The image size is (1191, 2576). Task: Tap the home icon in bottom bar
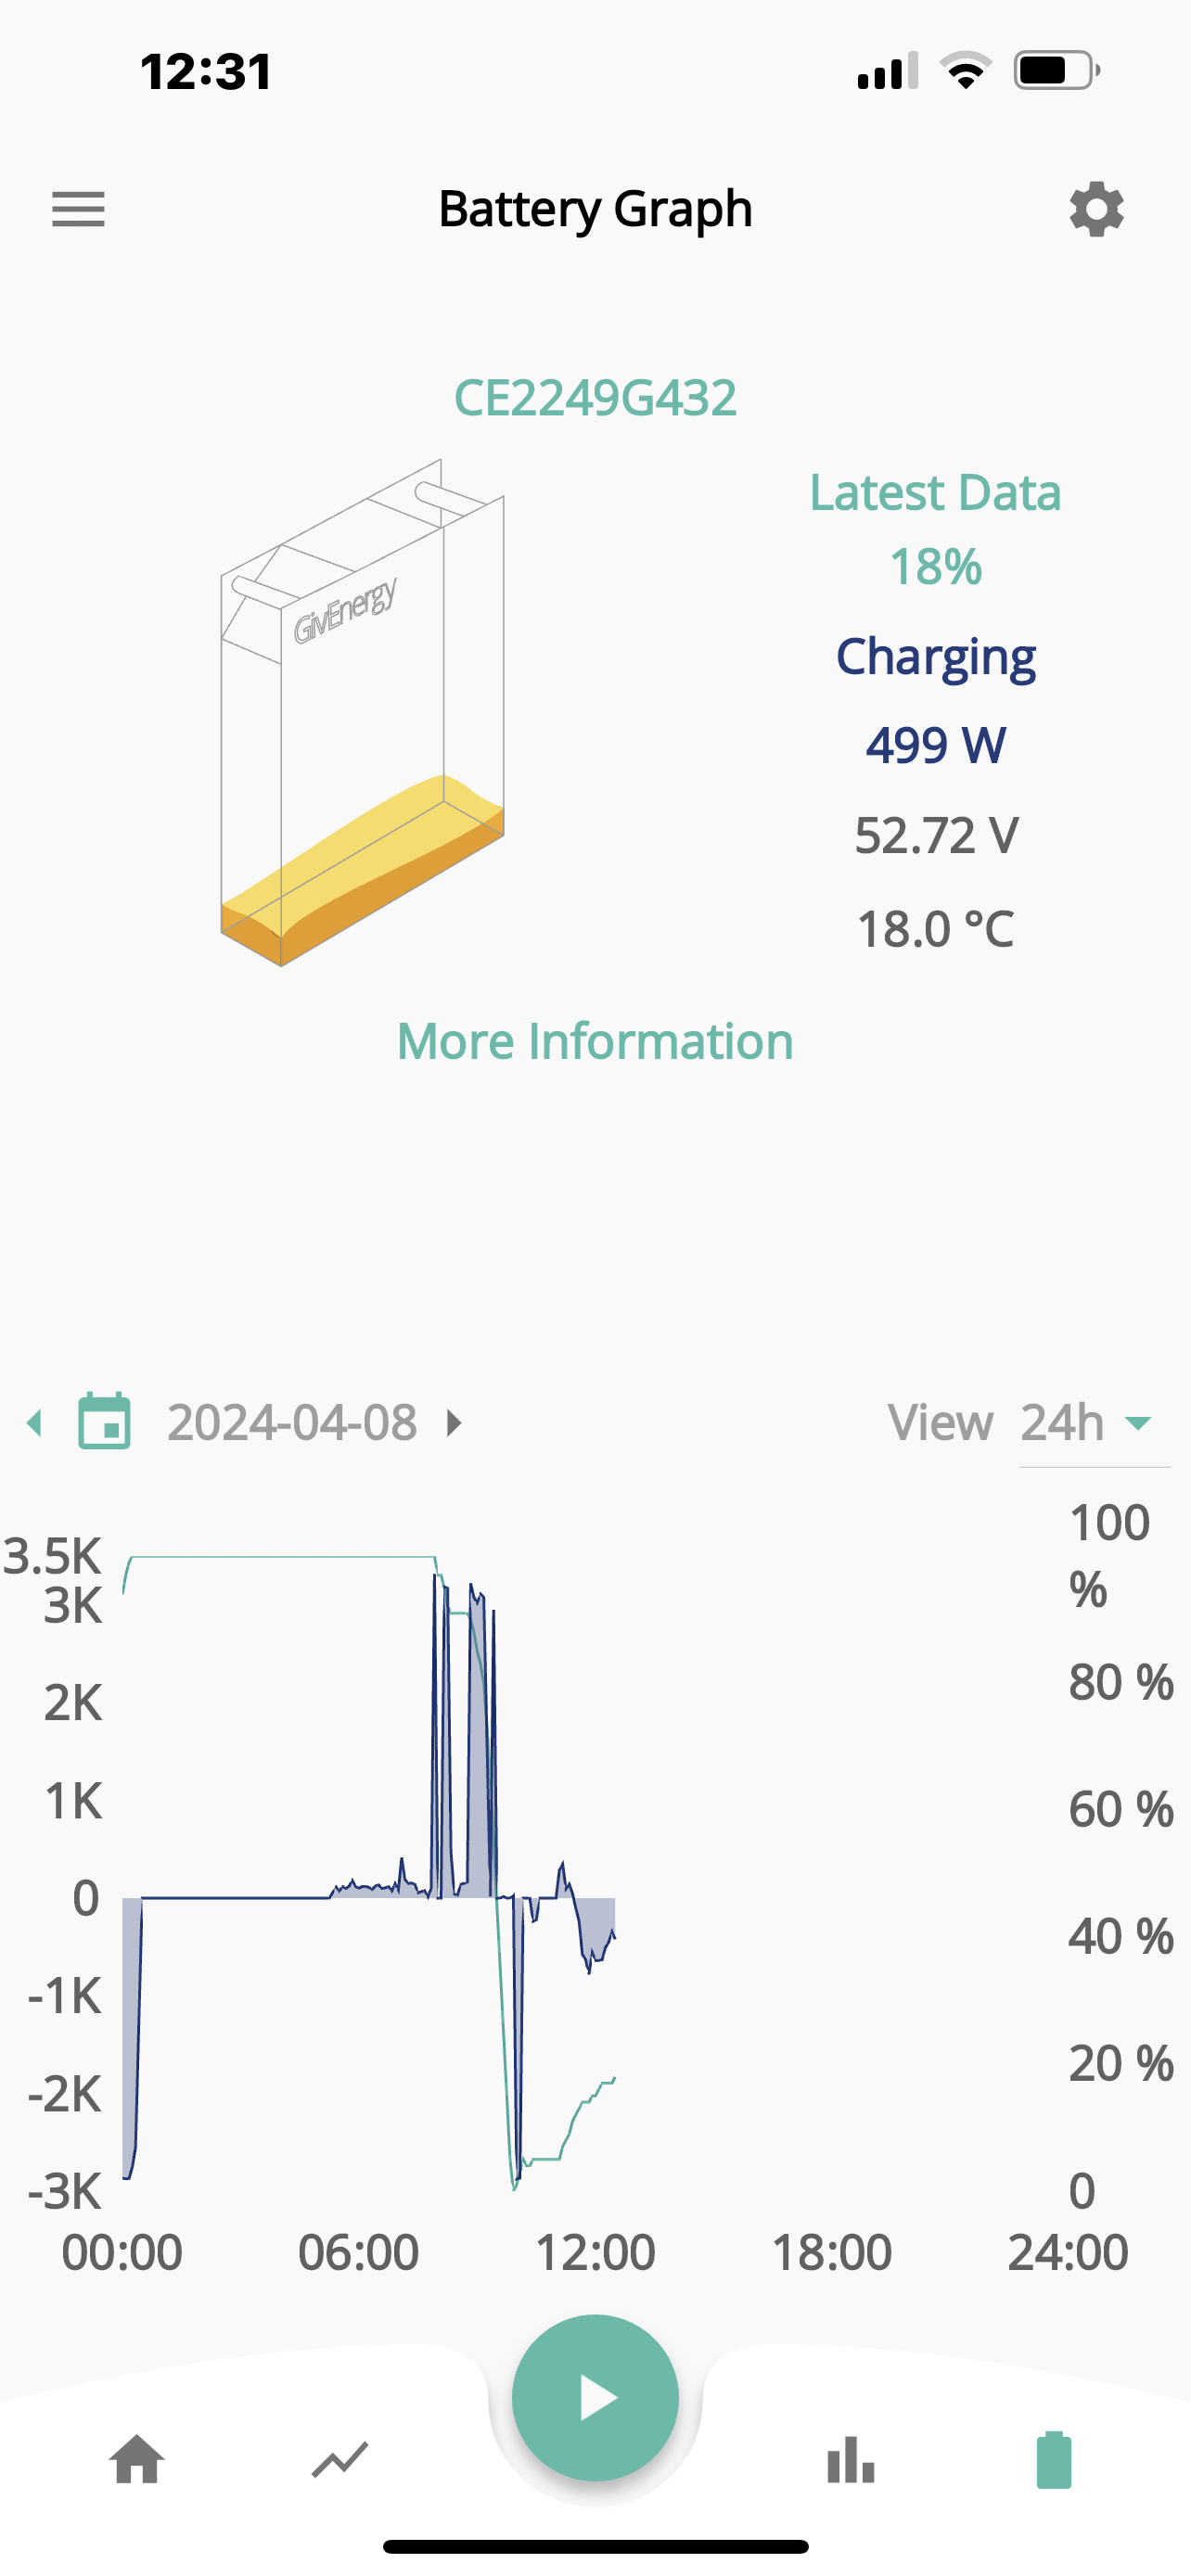137,2460
